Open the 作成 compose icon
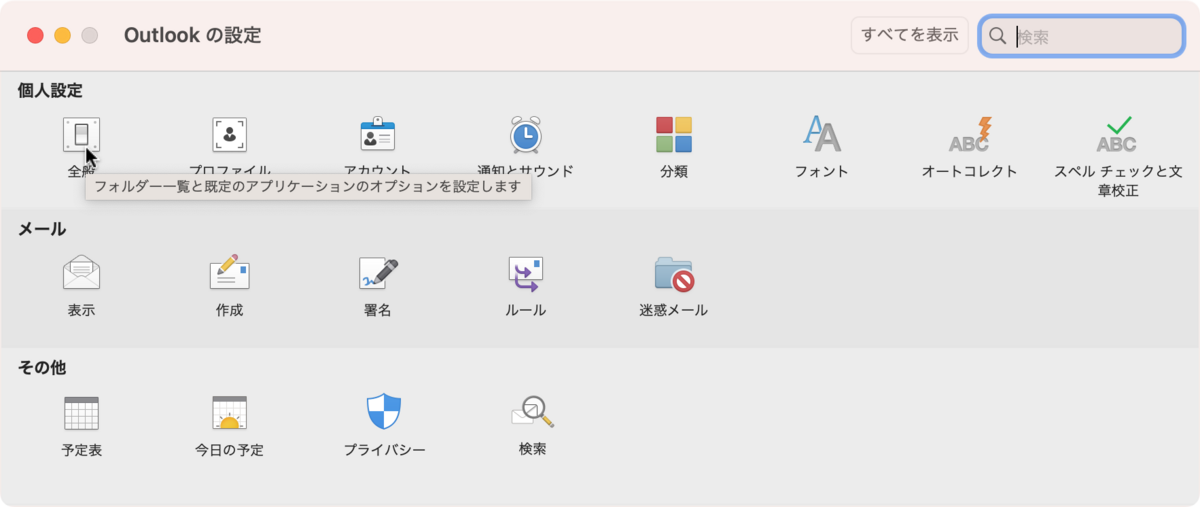Screen dimensions: 1200x507 click(x=230, y=273)
